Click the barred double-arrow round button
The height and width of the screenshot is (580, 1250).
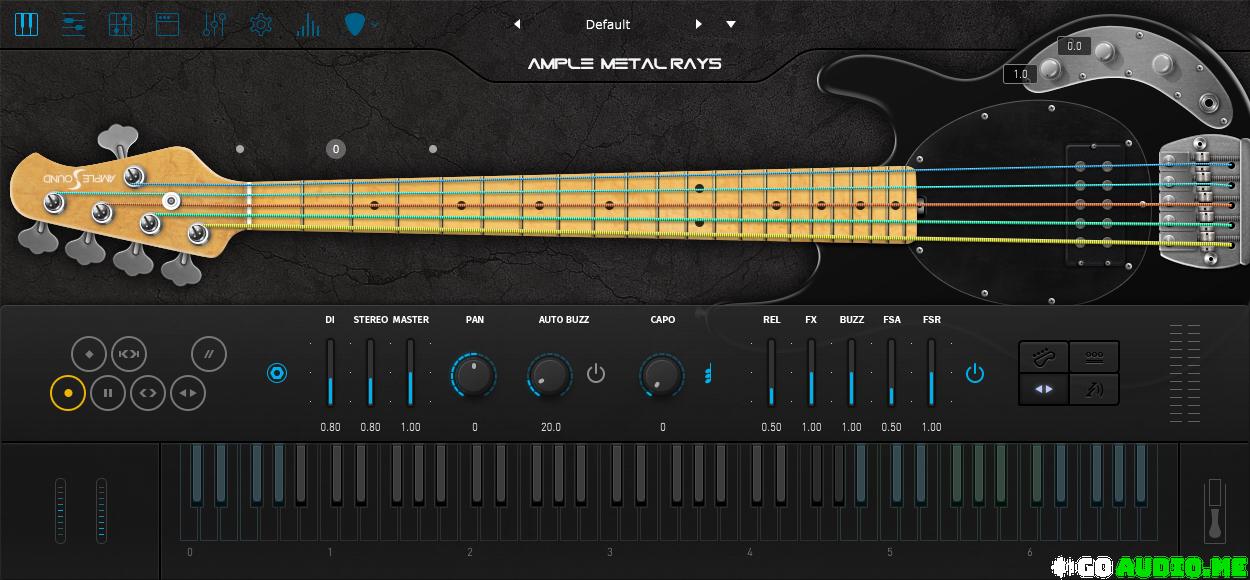click(x=129, y=354)
